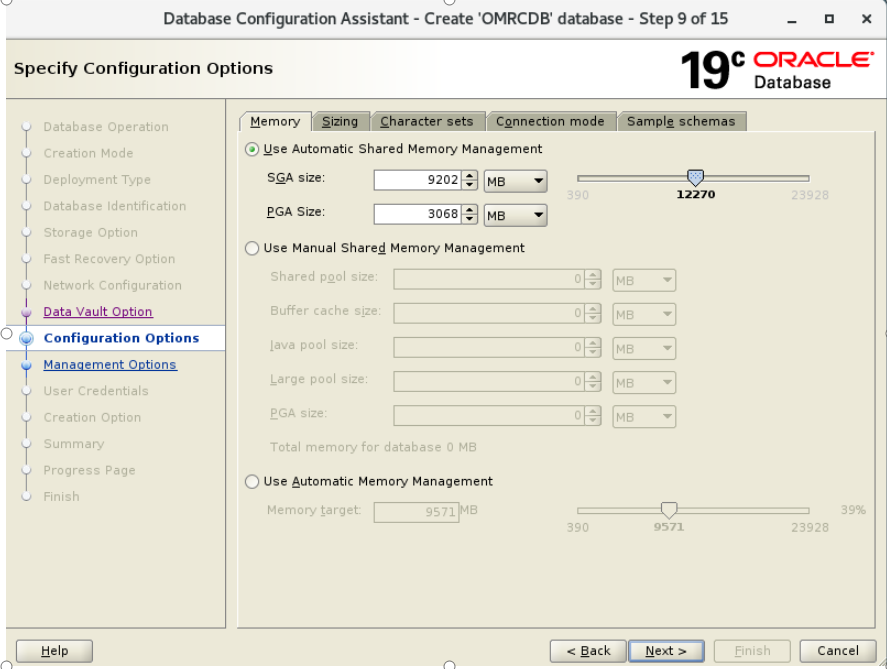This screenshot has width=887, height=669.
Task: Open the Management Options step
Action: (110, 364)
